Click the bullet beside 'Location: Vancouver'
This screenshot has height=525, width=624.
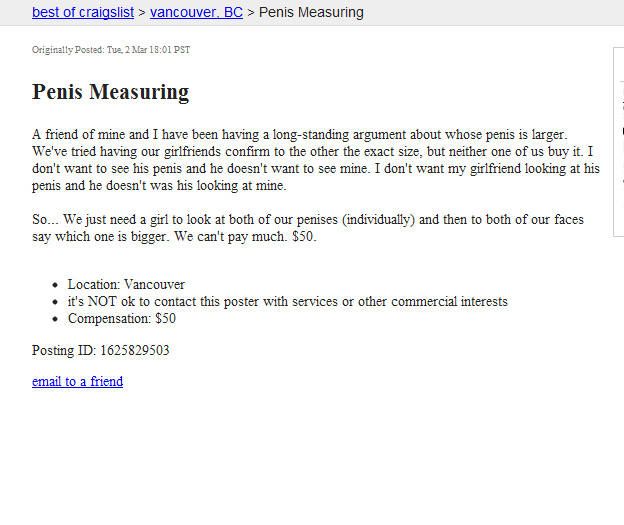(x=55, y=285)
